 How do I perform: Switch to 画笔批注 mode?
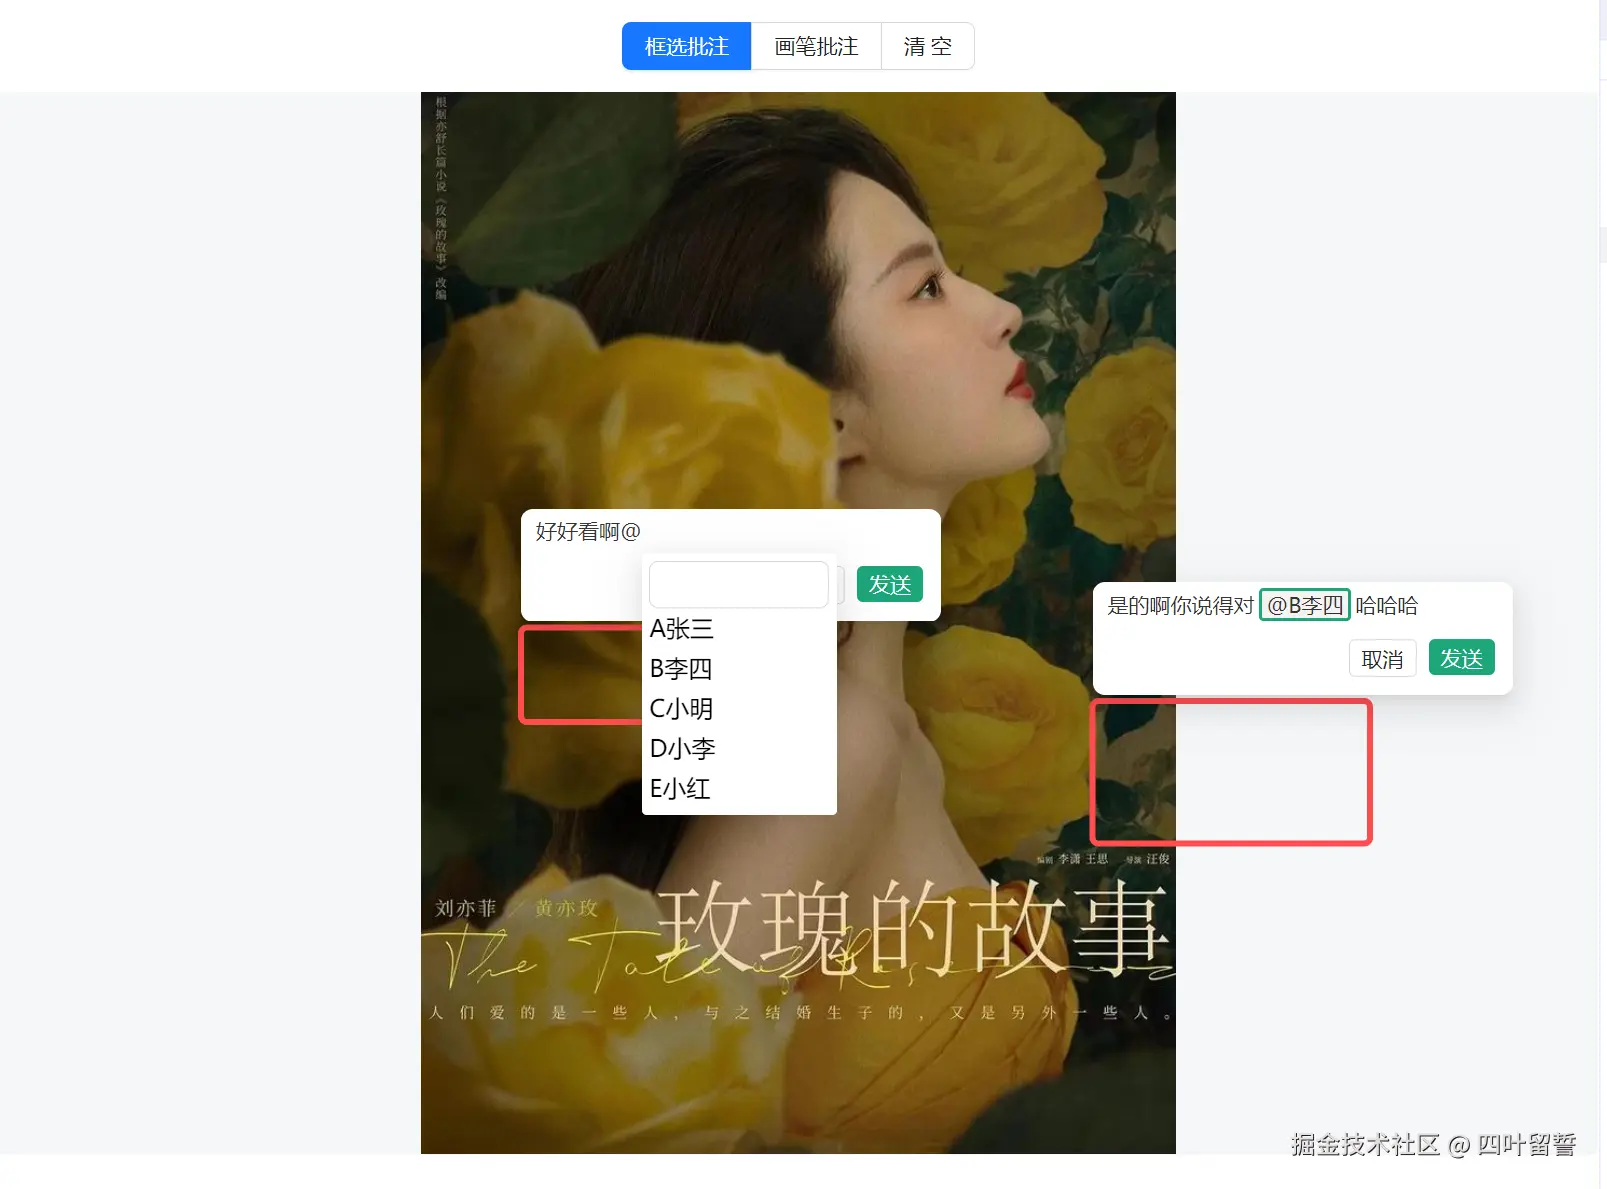pyautogui.click(x=816, y=46)
